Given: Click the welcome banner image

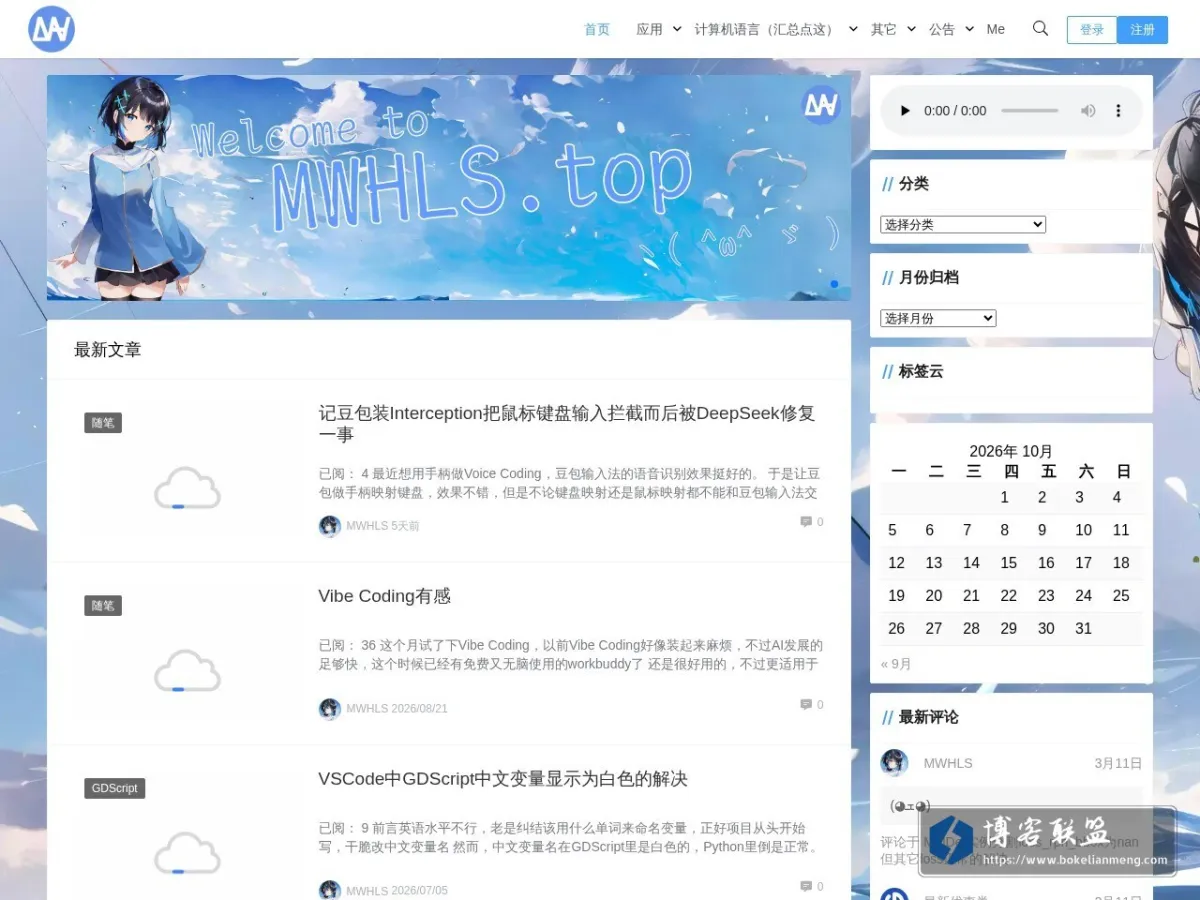Looking at the screenshot, I should pos(449,188).
